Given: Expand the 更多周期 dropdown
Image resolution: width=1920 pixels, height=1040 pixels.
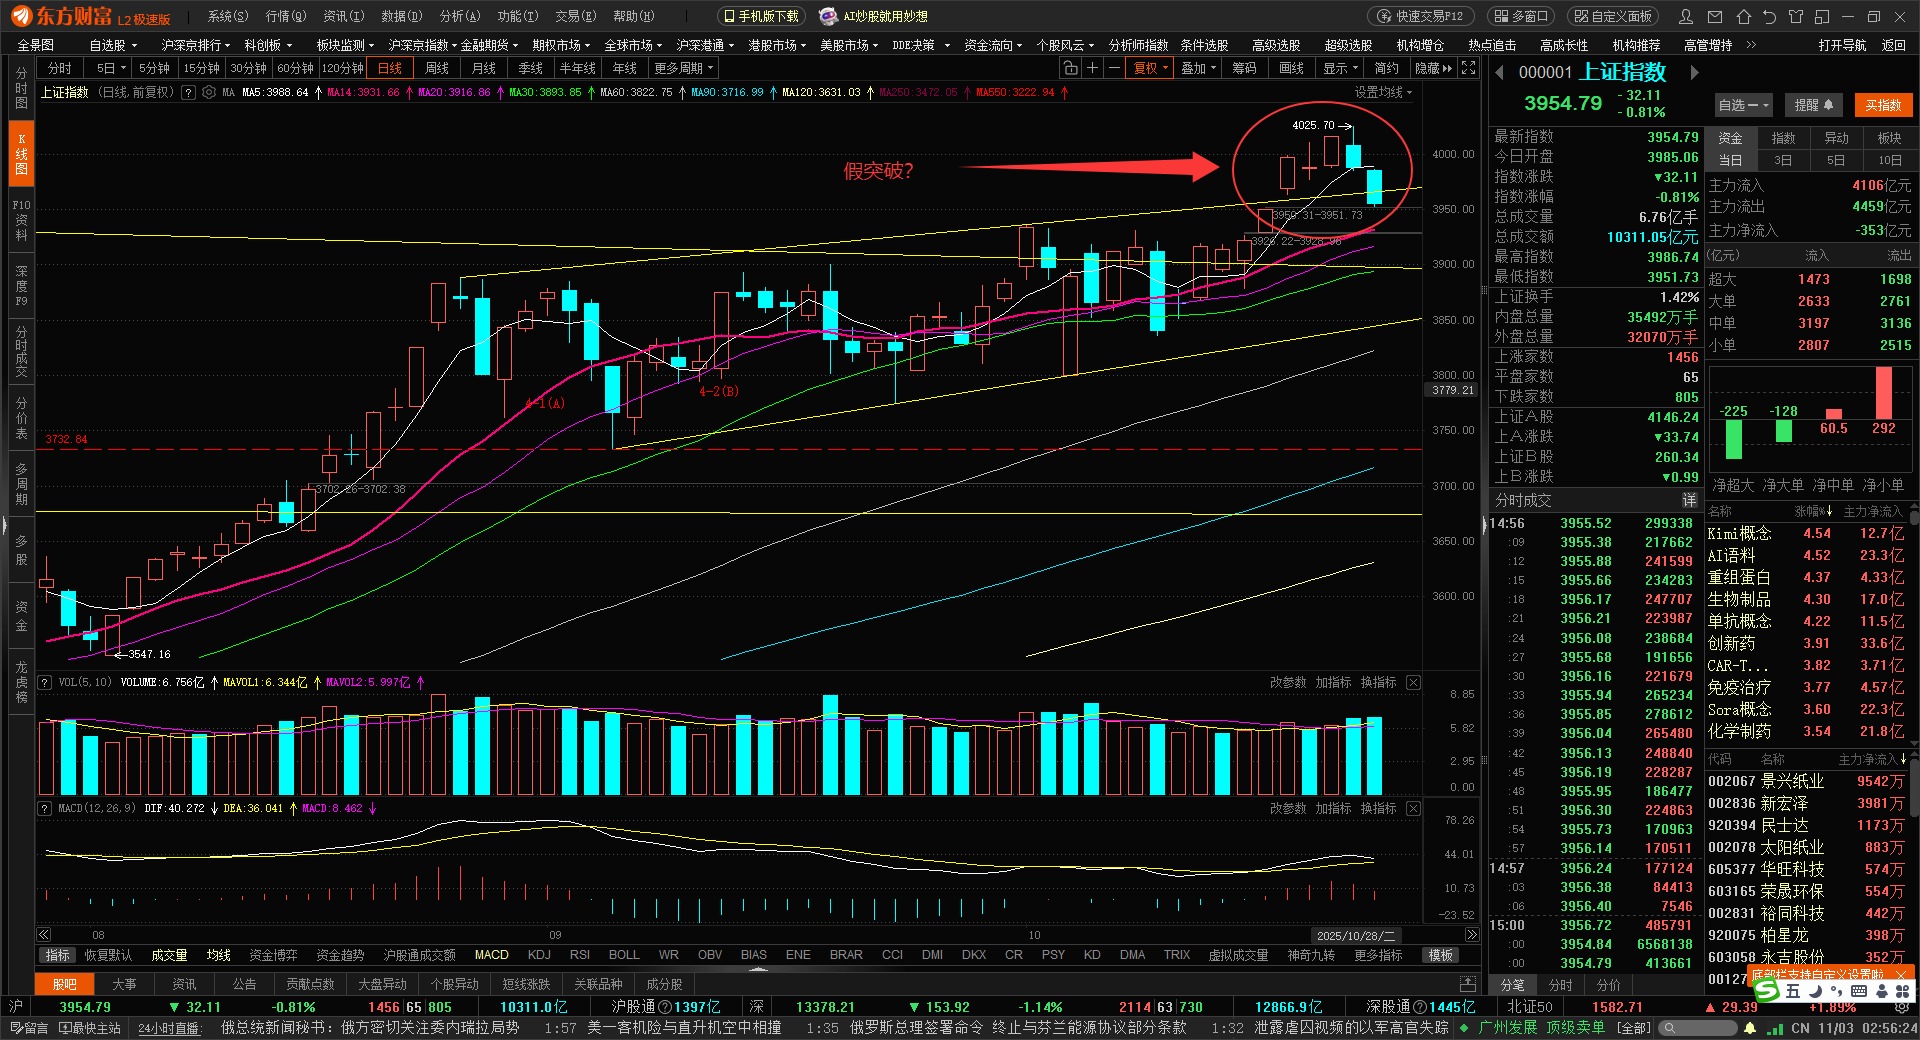Looking at the screenshot, I should [684, 68].
